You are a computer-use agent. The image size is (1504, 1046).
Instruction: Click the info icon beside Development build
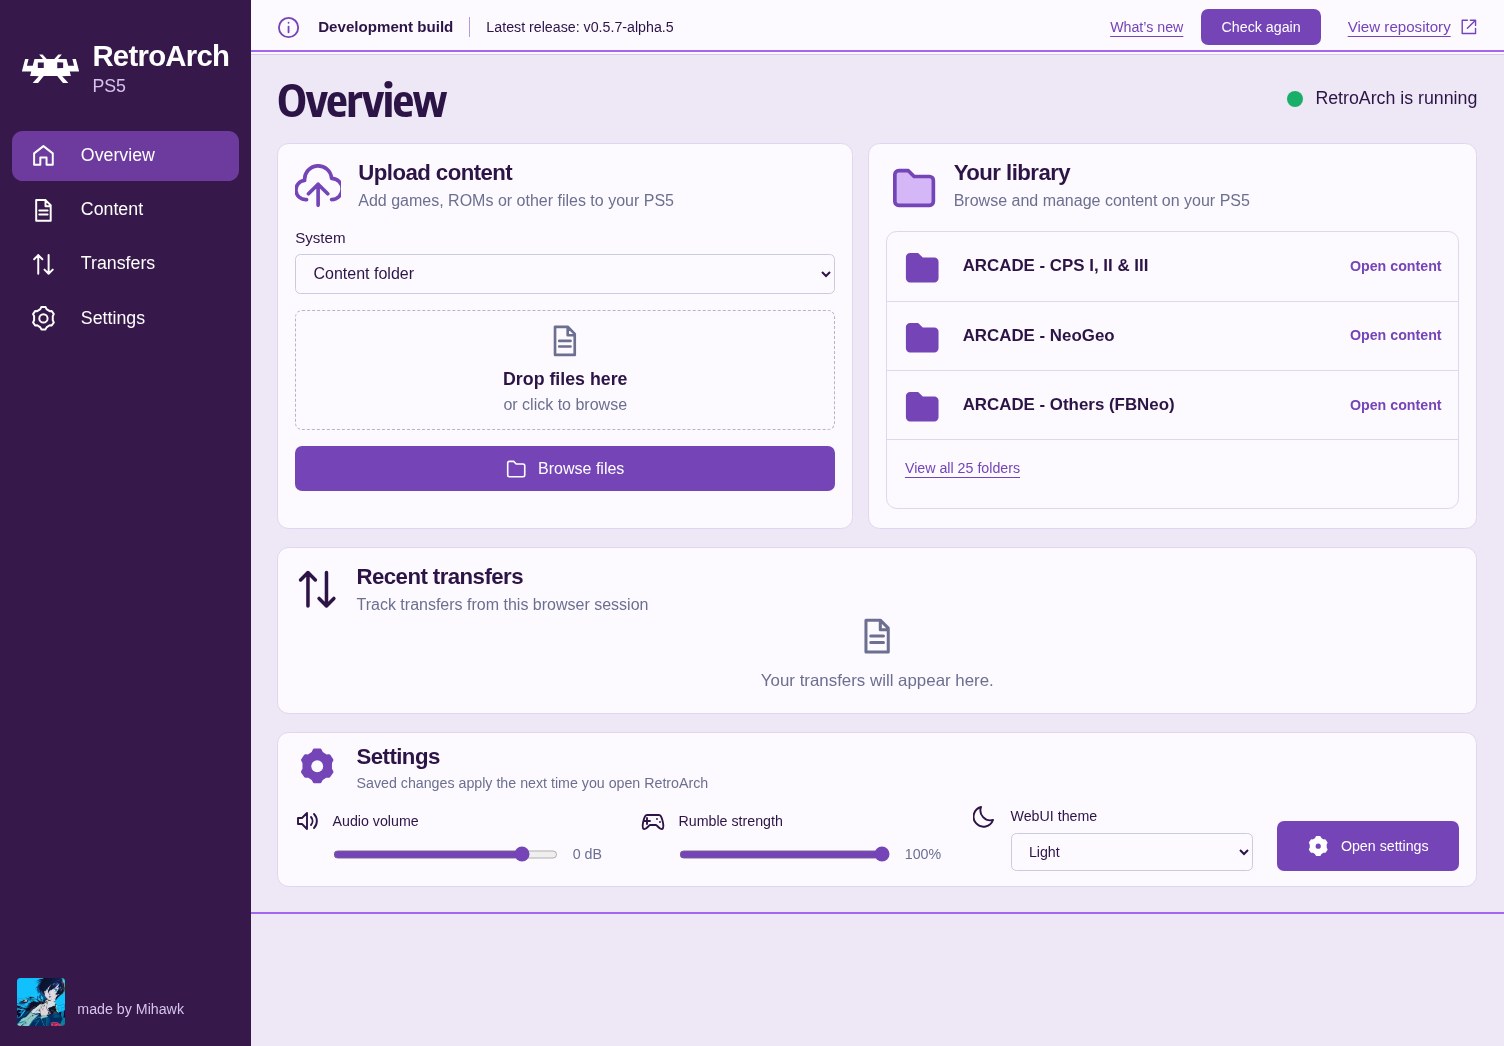[289, 27]
